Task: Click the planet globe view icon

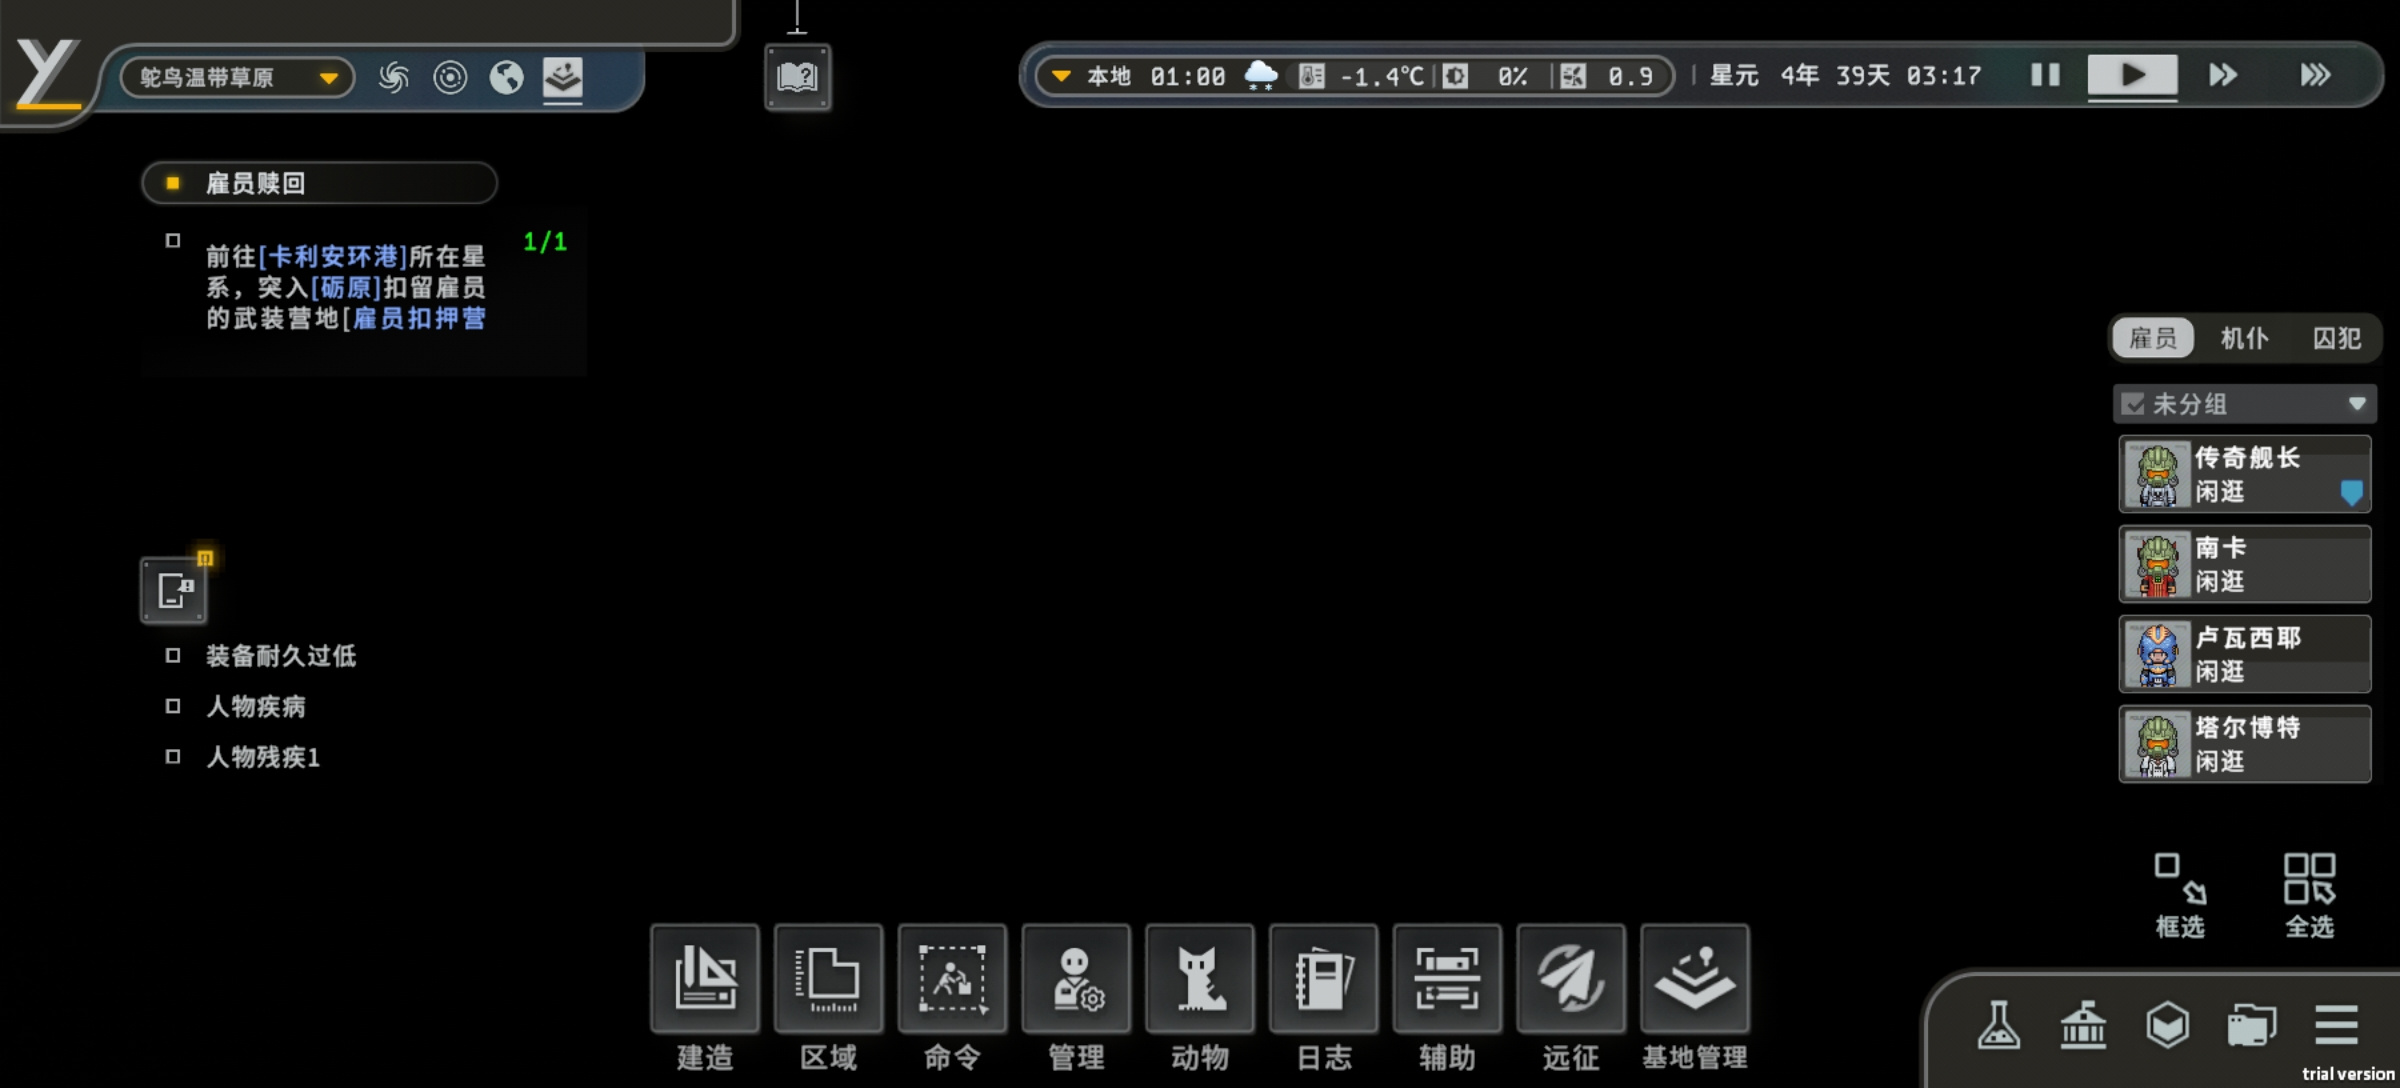Action: [506, 77]
